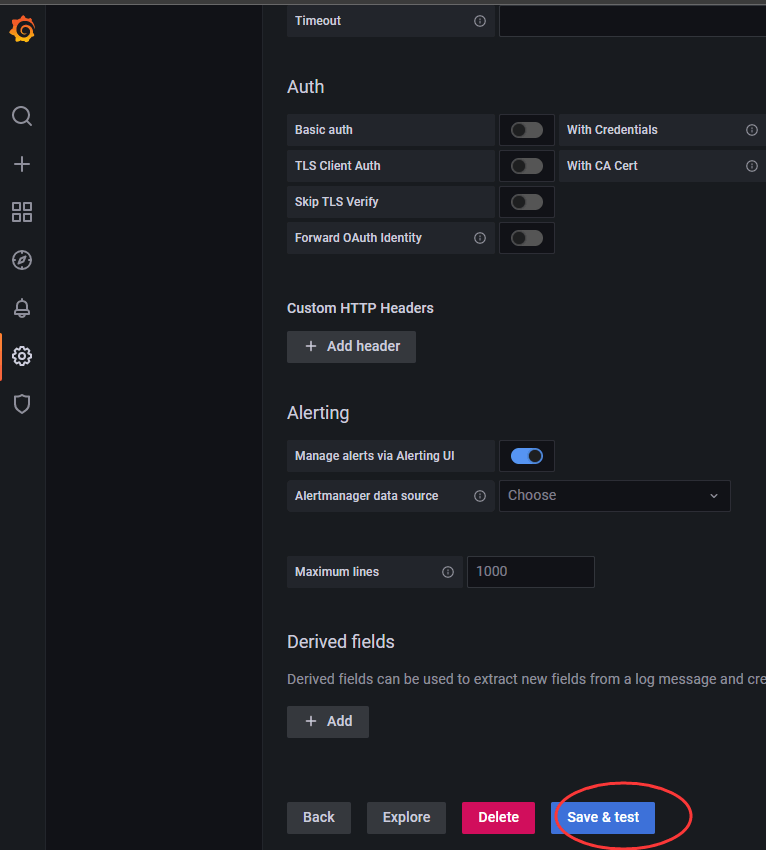The width and height of the screenshot is (766, 850).
Task: Open the Alerting bell icon
Action: (22, 308)
